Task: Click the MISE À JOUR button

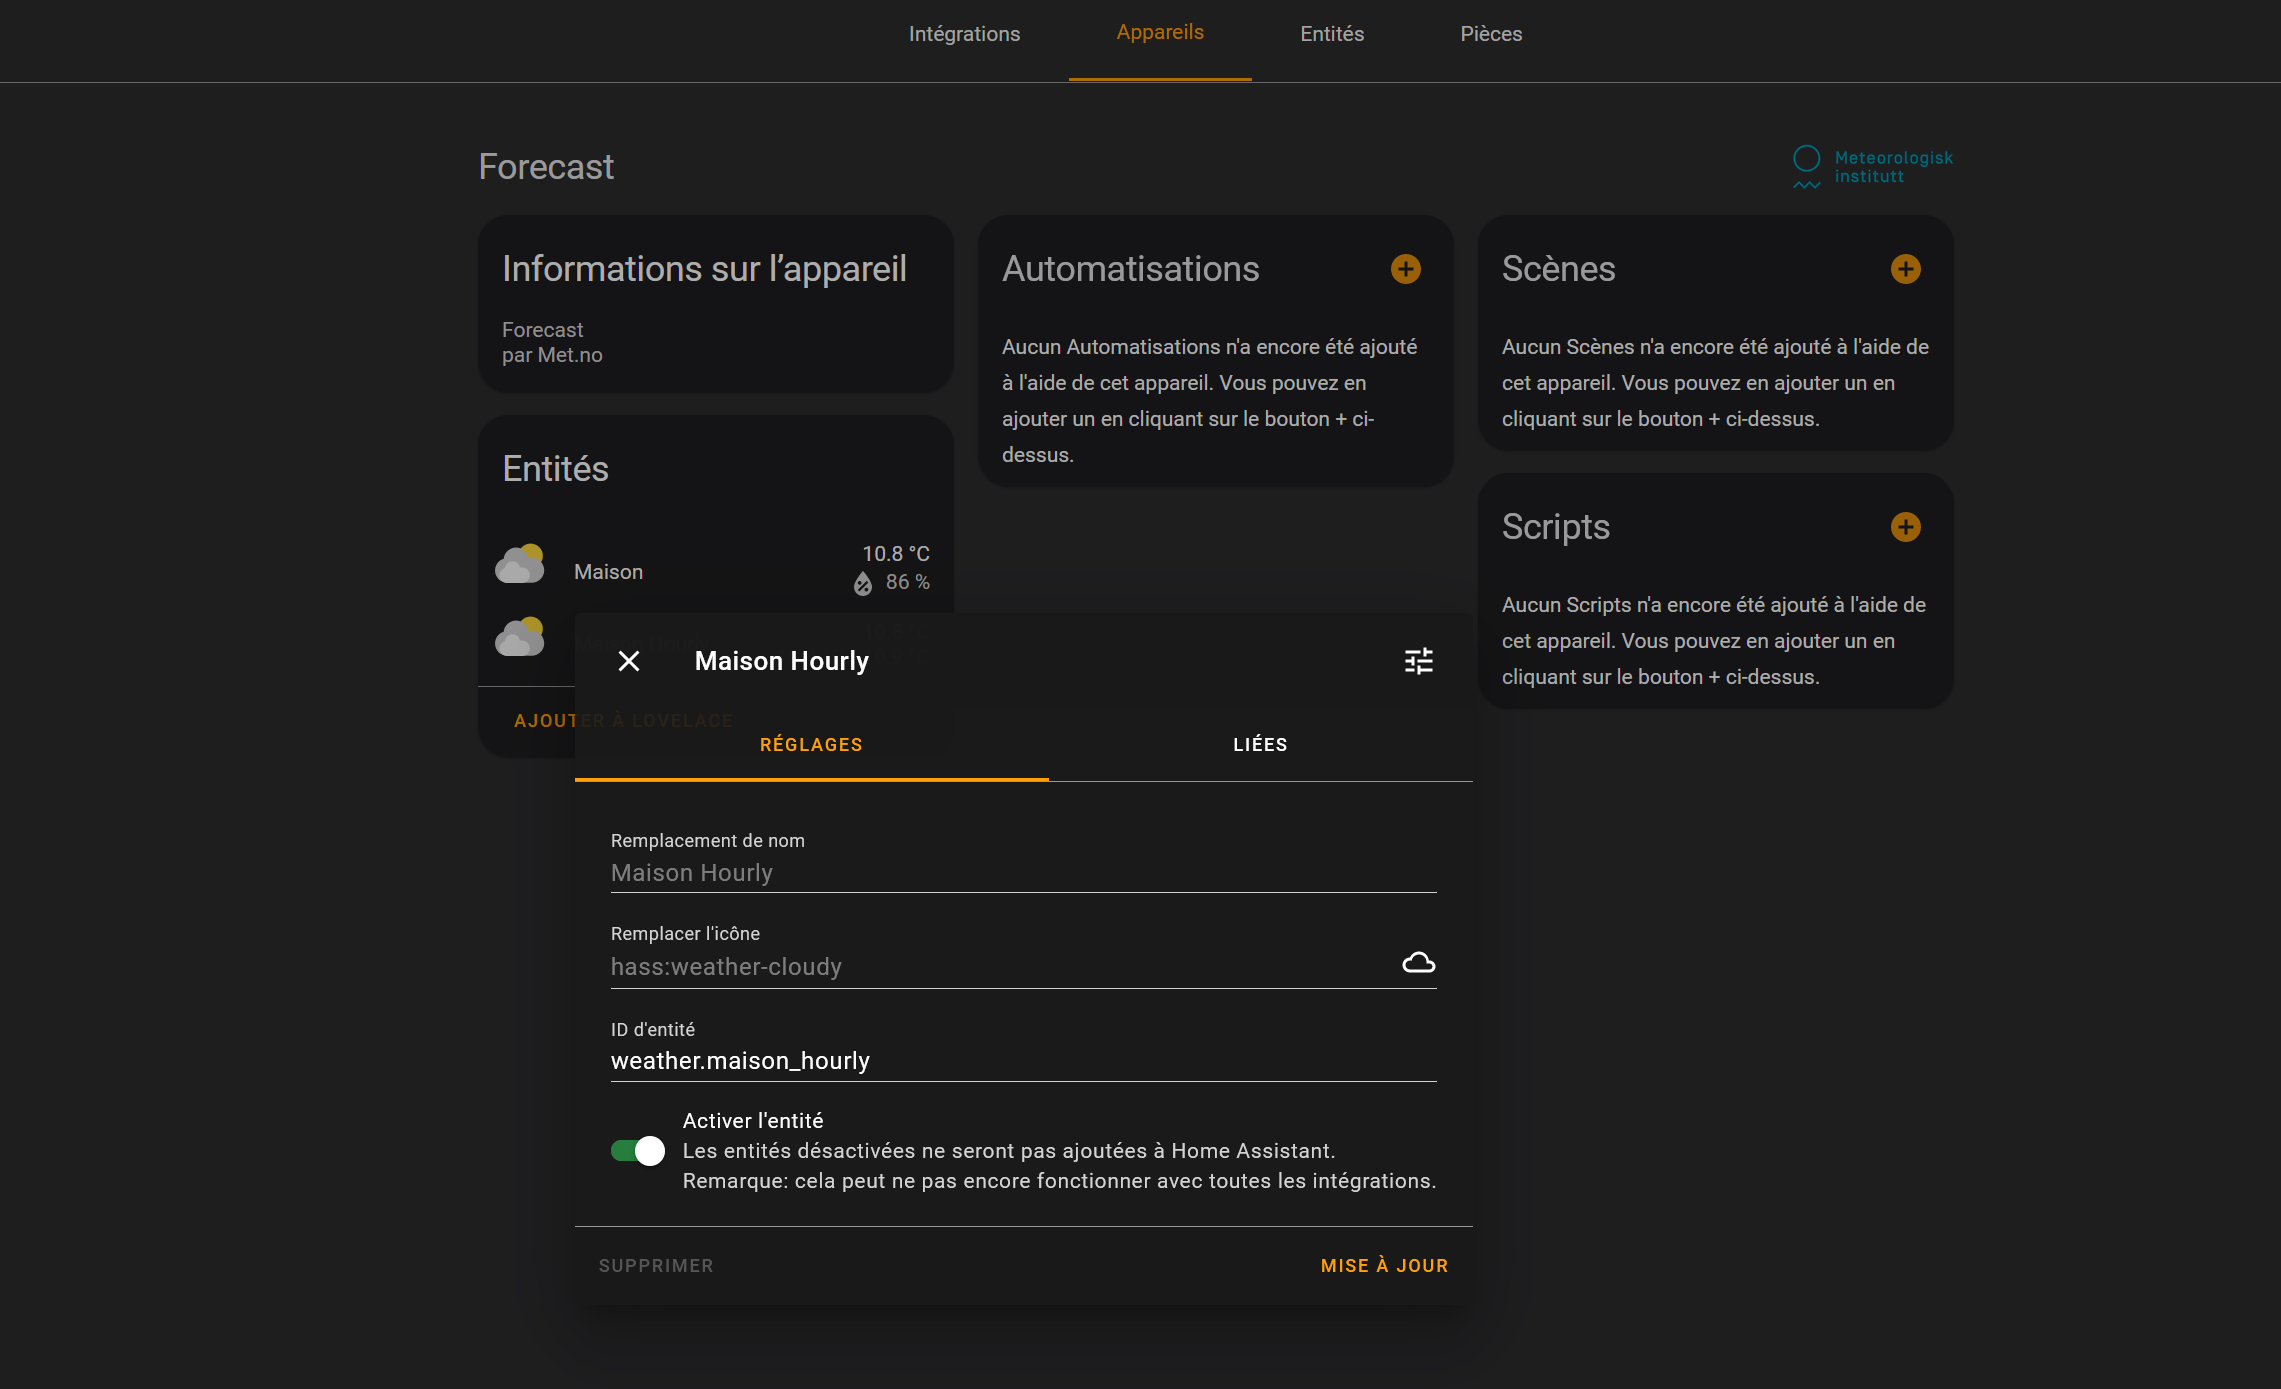Action: (1384, 1266)
